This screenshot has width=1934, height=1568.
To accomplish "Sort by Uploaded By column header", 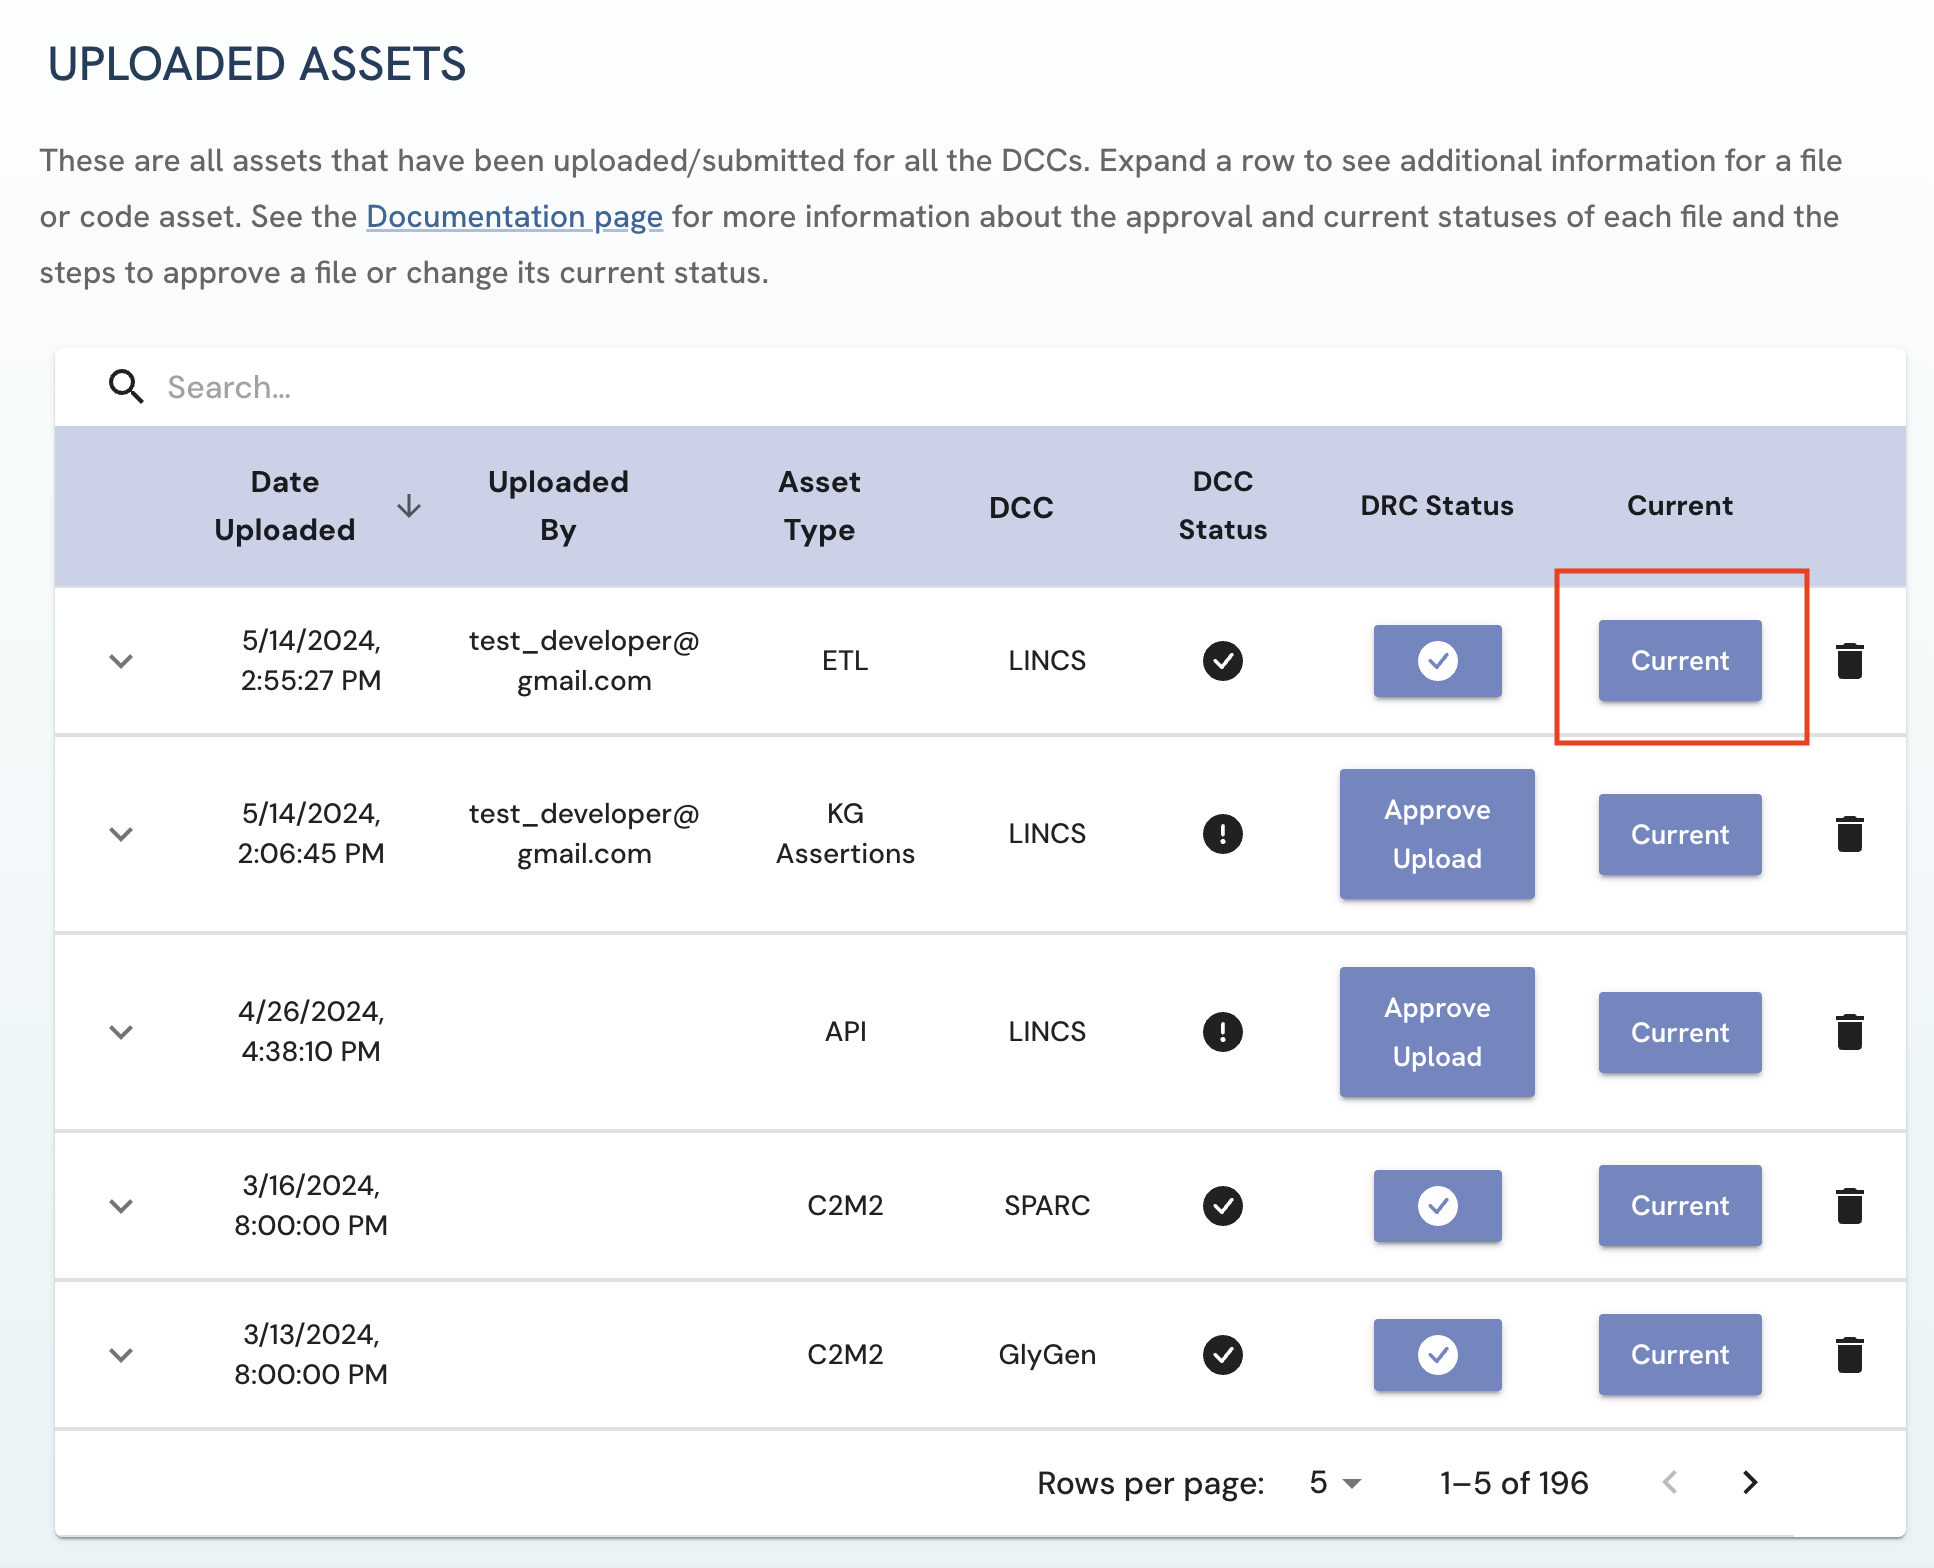I will tap(558, 506).
